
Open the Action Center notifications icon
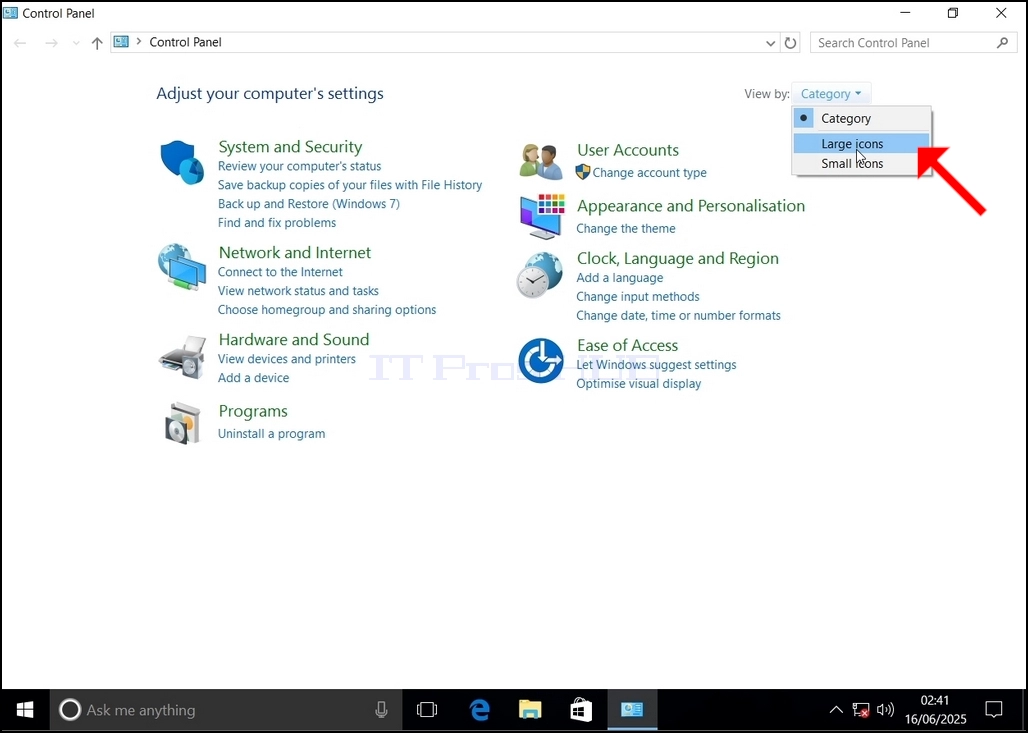[x=994, y=710]
